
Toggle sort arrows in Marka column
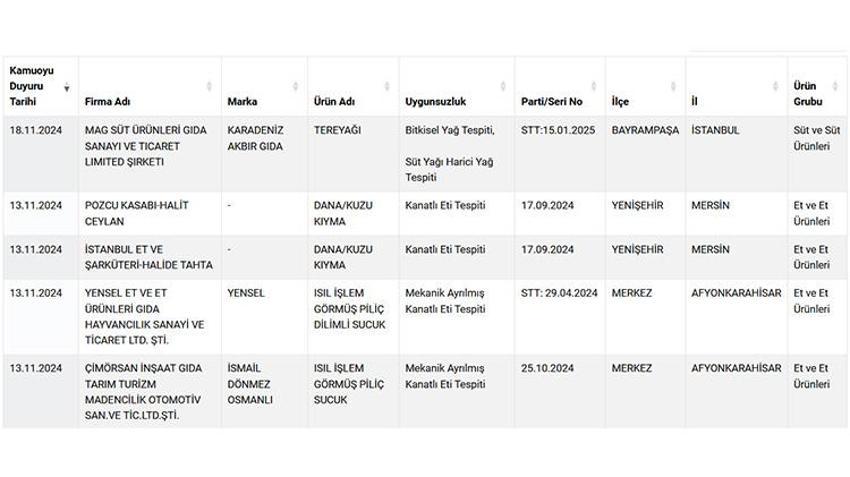[x=295, y=86]
